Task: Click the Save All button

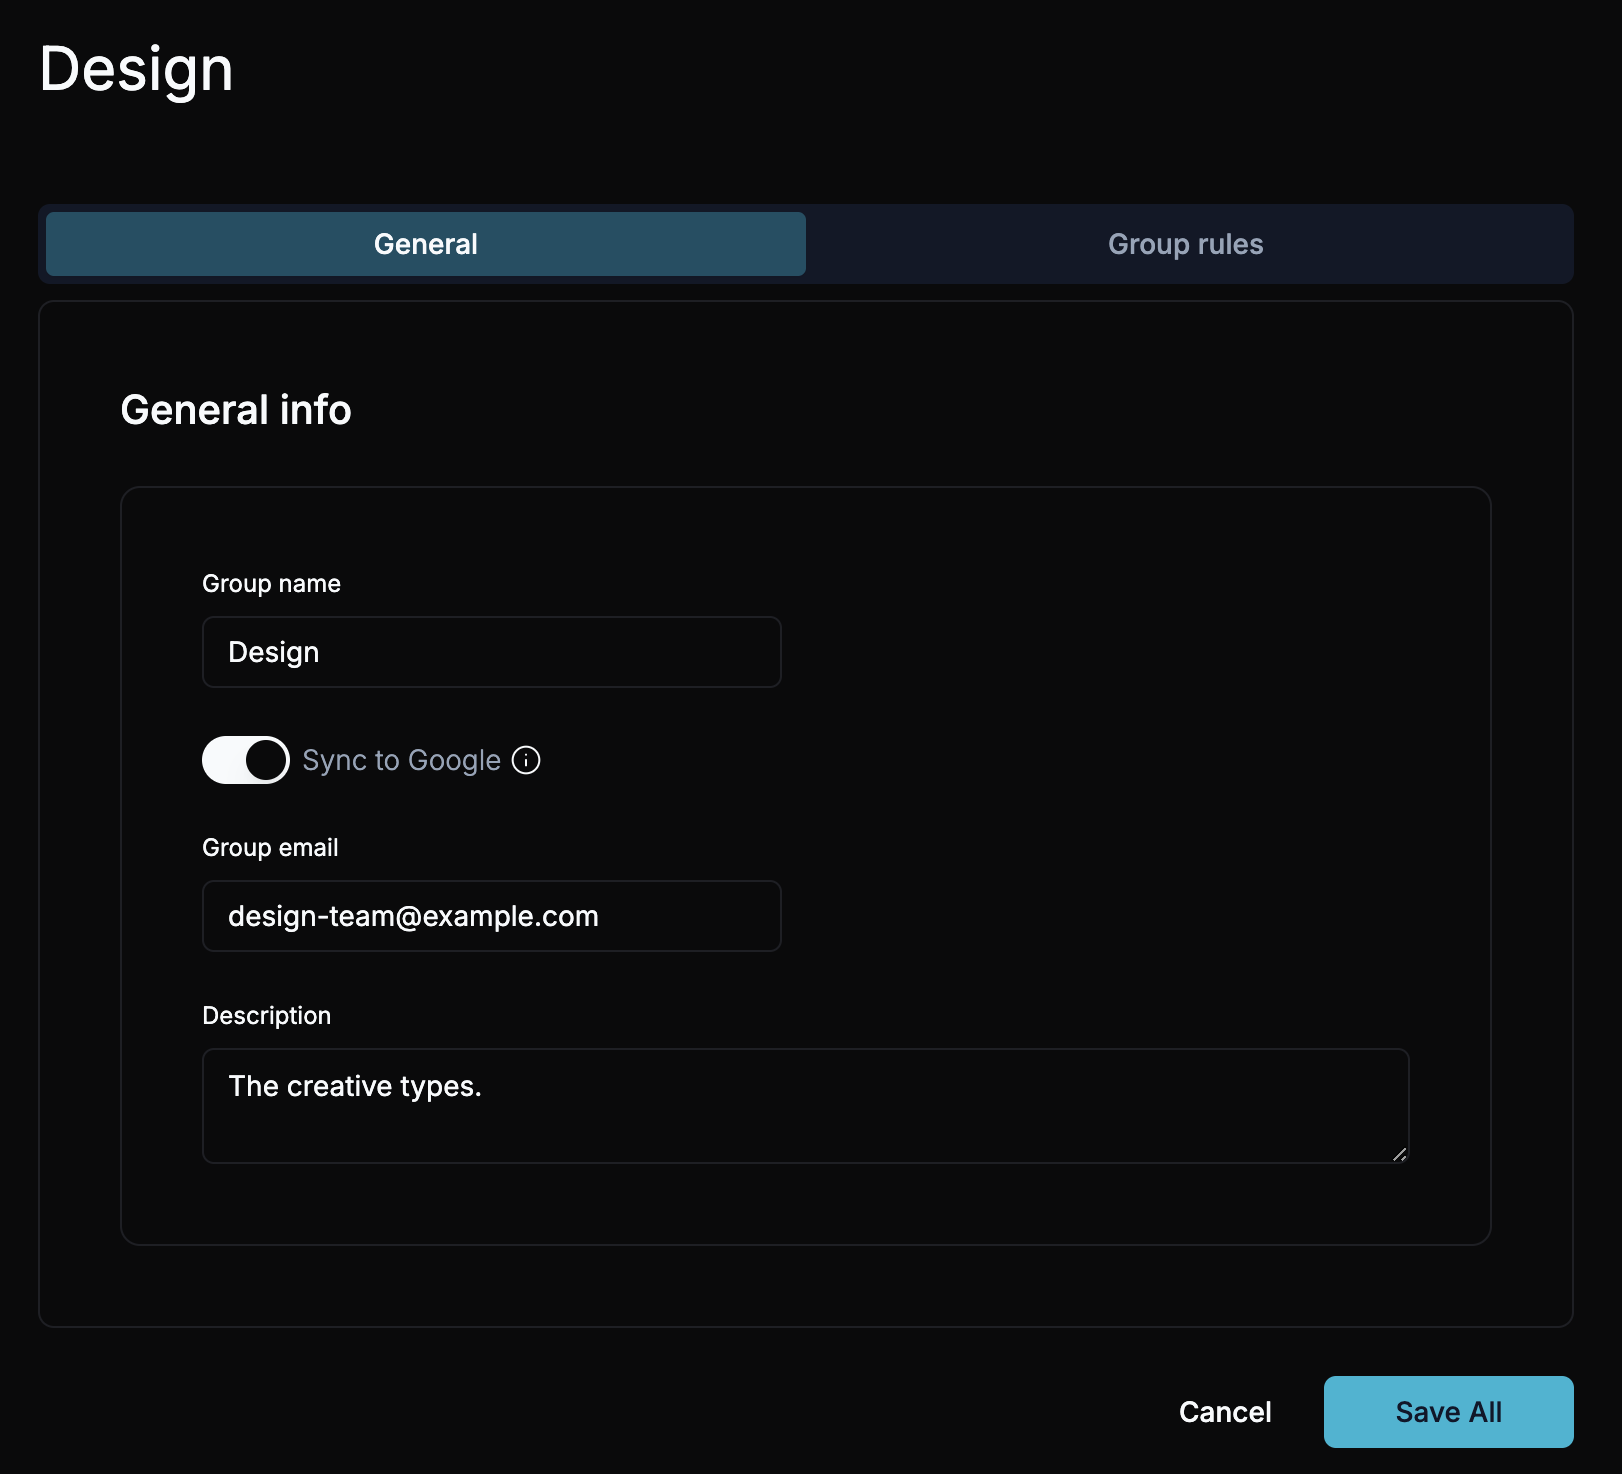Action: [1448, 1411]
